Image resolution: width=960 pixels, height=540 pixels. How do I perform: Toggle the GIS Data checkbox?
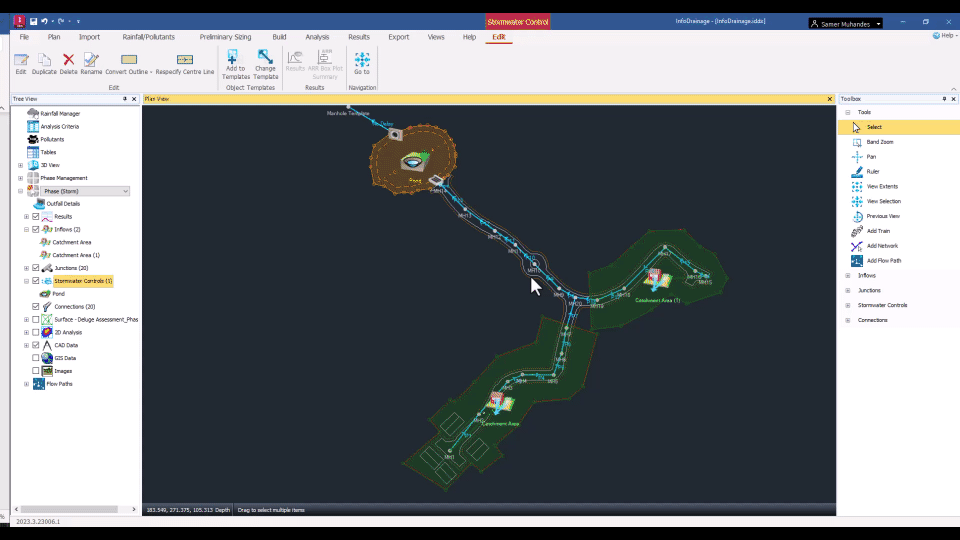click(x=36, y=358)
